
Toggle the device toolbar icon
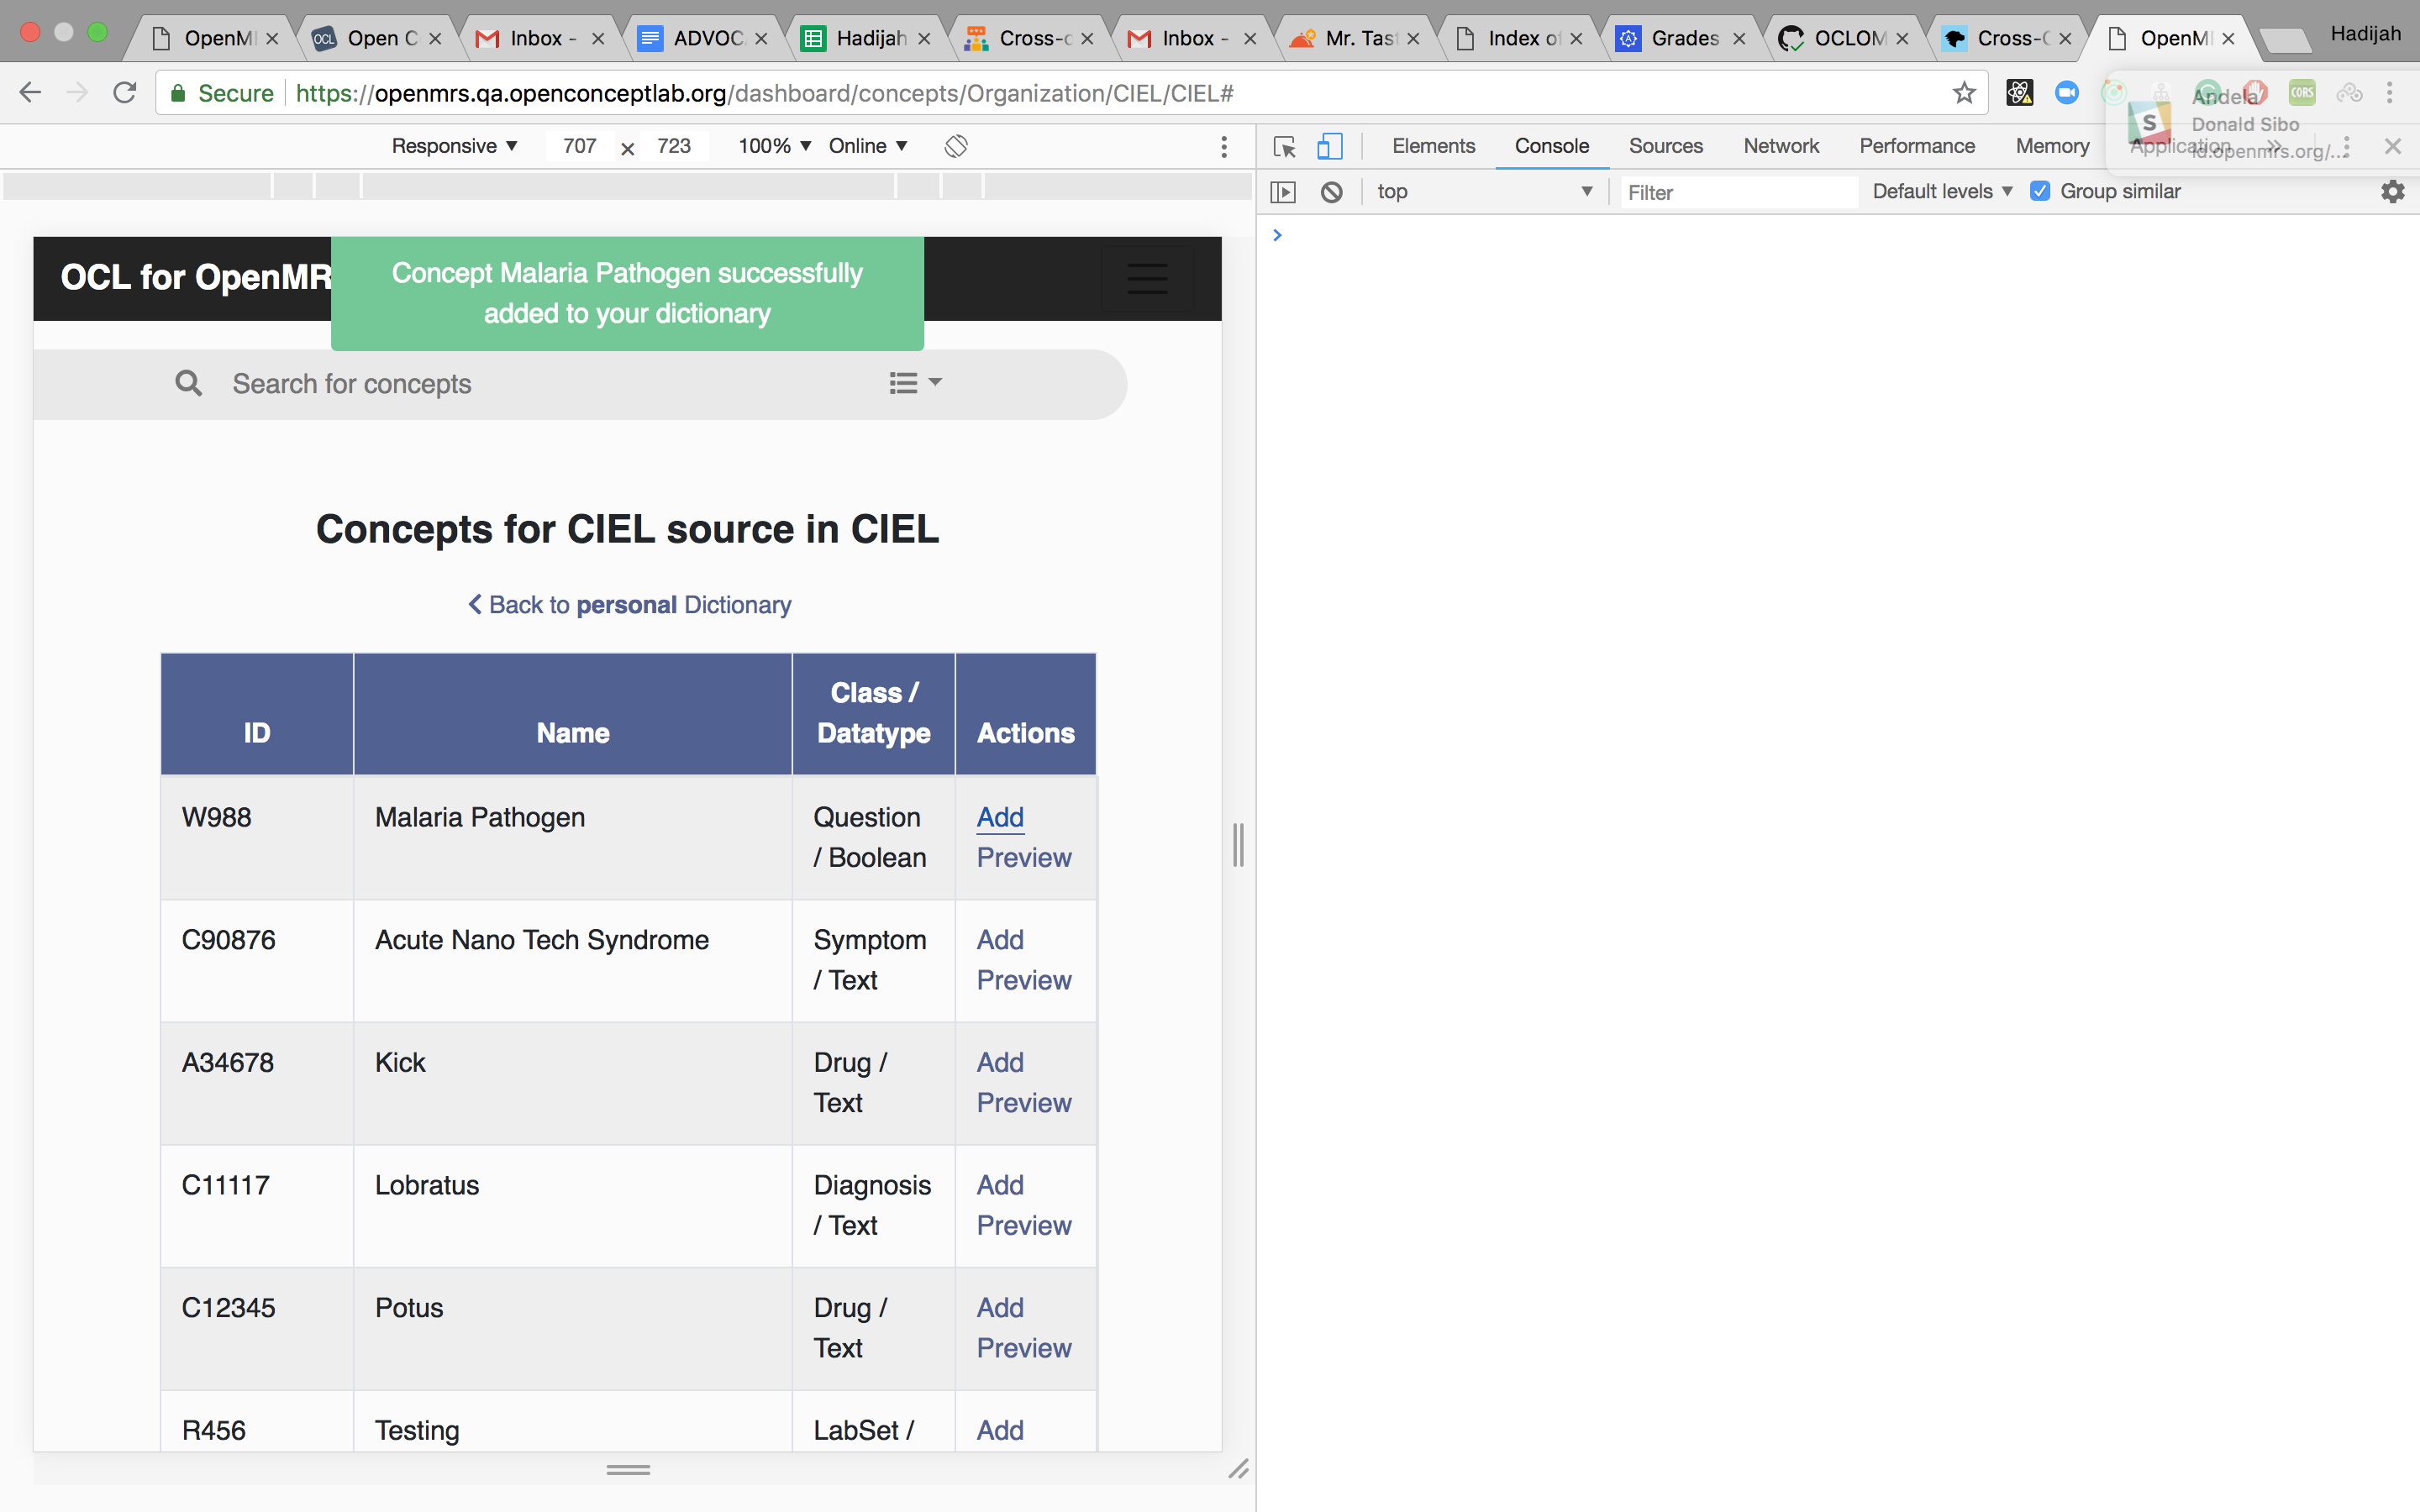pyautogui.click(x=1329, y=147)
